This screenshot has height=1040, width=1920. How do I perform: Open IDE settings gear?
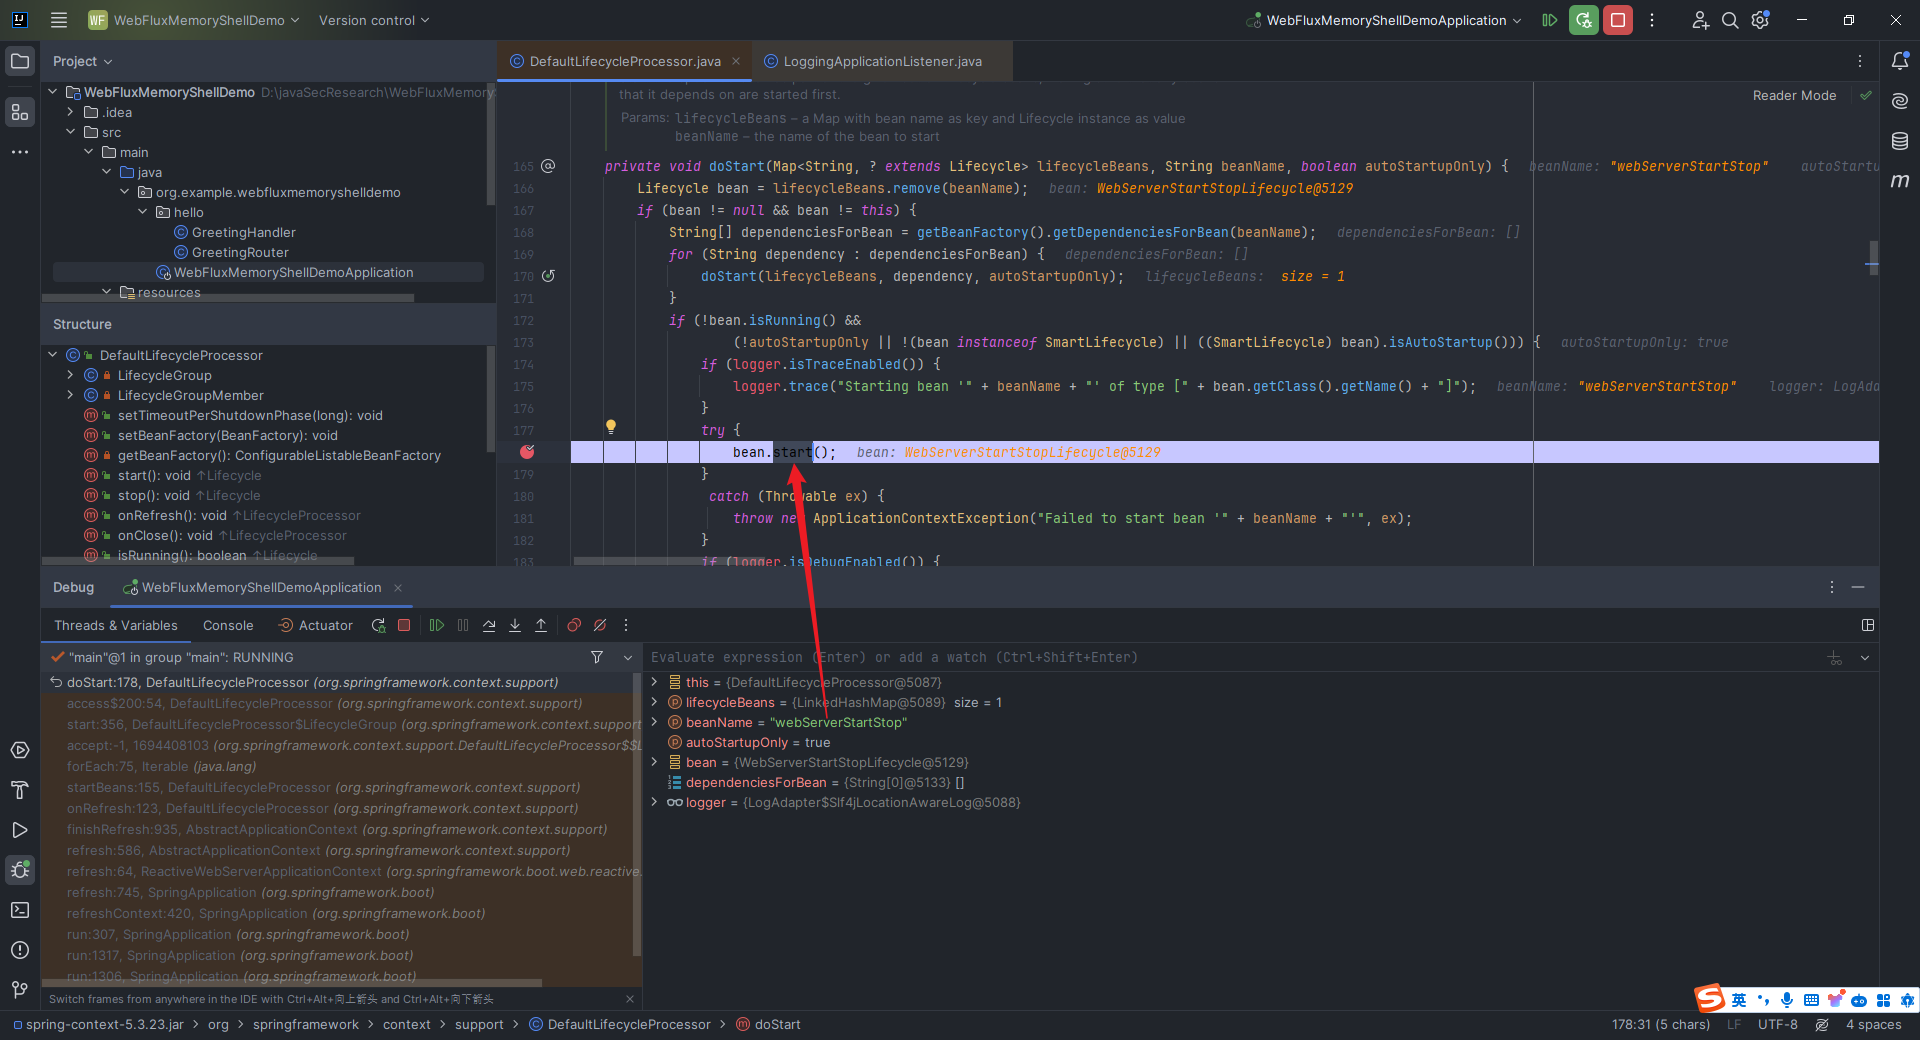point(1760,20)
